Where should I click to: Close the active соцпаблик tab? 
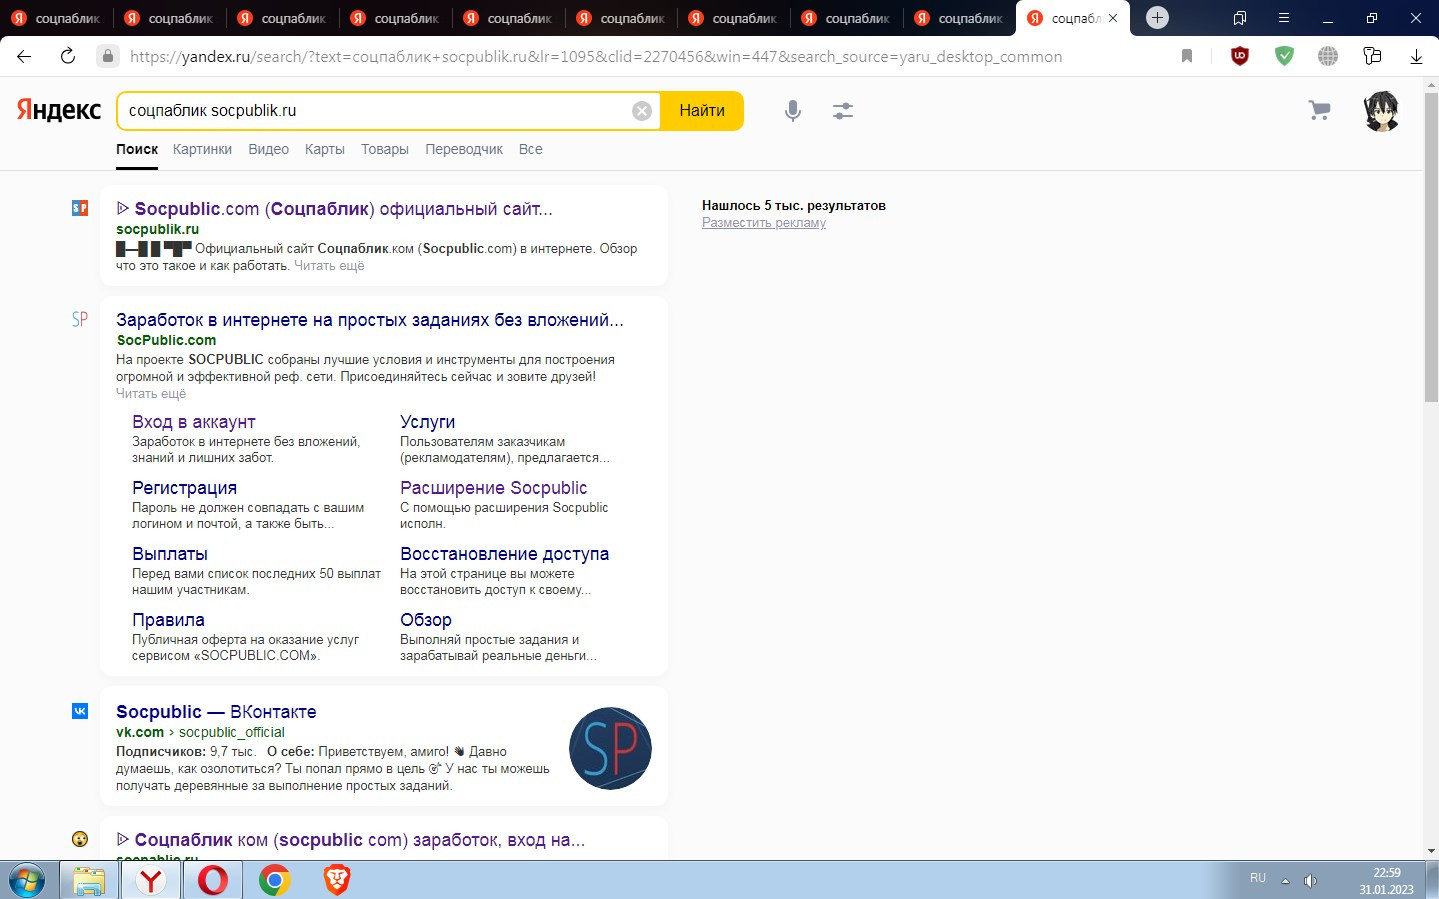(1113, 18)
